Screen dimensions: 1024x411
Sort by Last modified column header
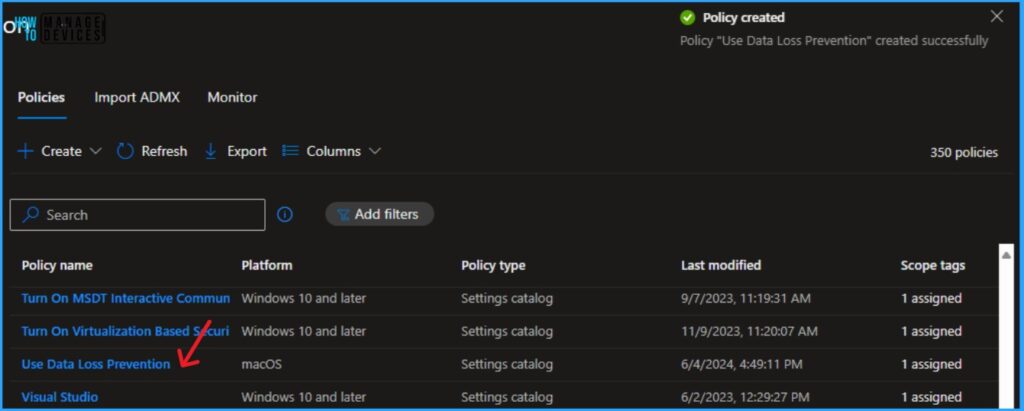click(x=721, y=265)
